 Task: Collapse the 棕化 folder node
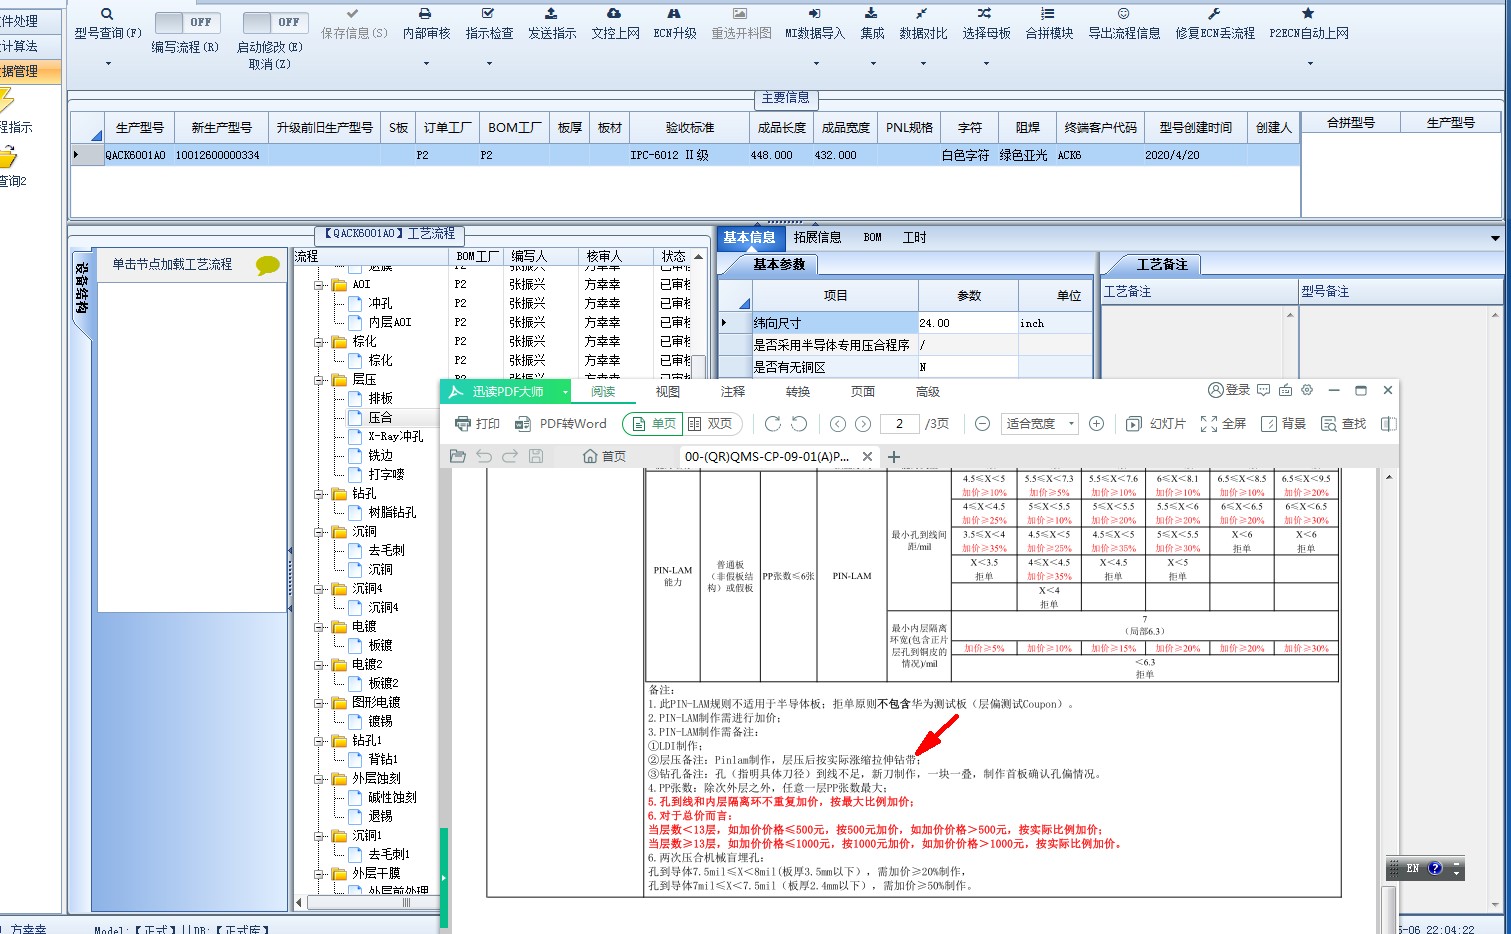[x=319, y=342]
